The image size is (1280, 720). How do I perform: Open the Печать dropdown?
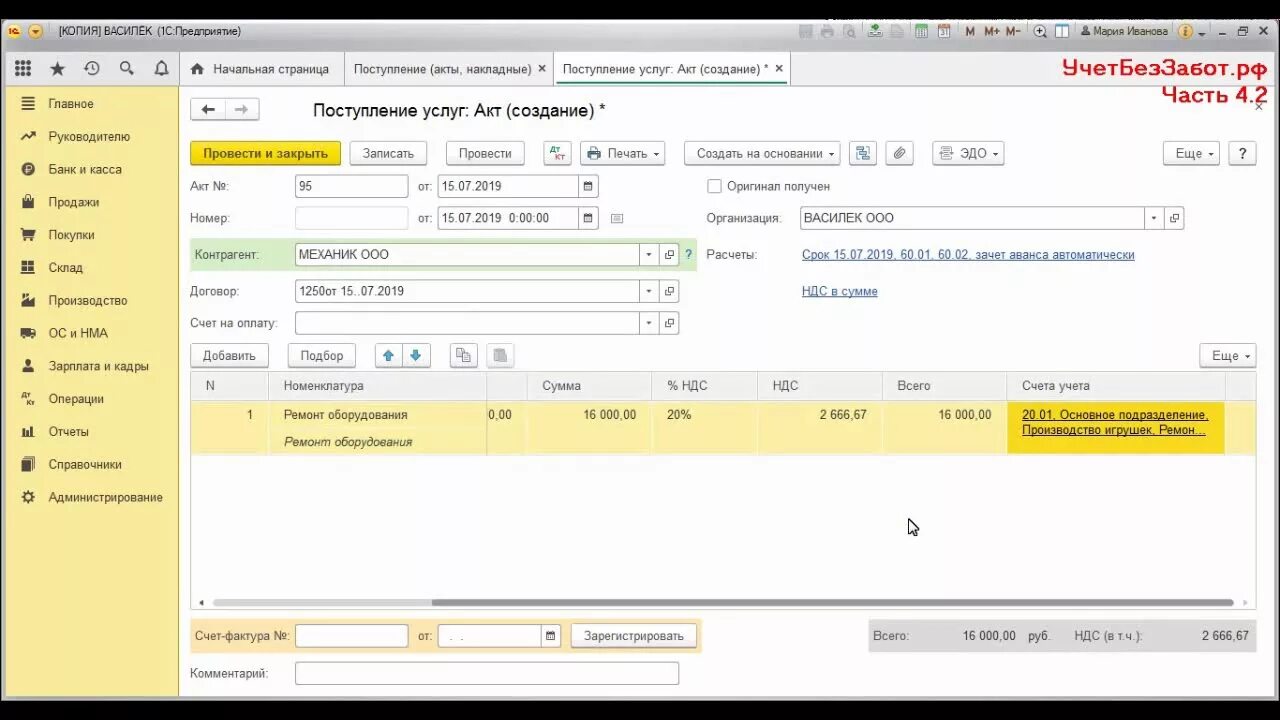(x=622, y=153)
